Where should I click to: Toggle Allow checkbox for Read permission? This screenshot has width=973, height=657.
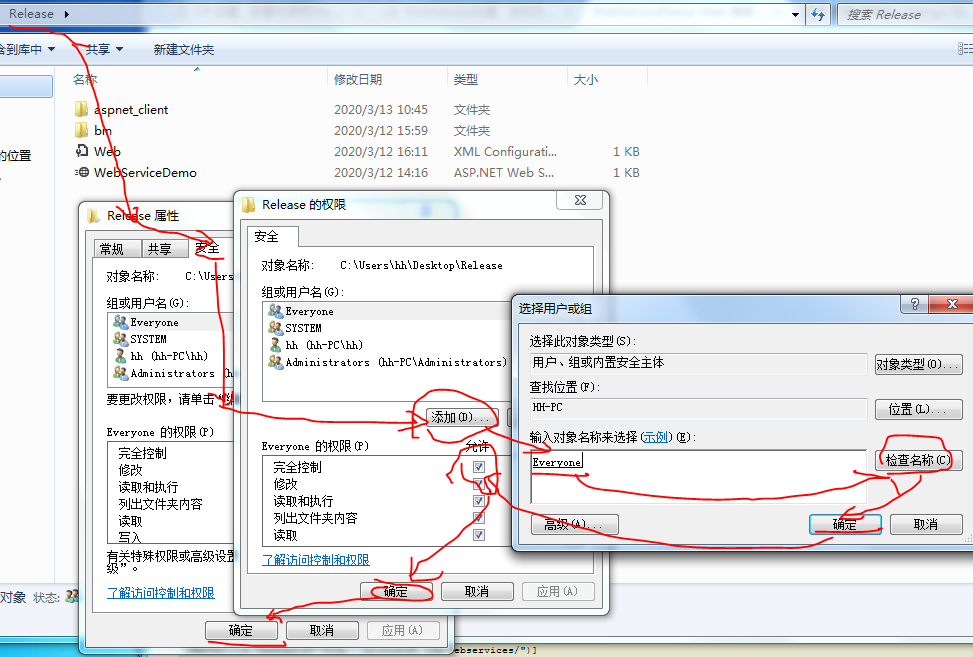(478, 535)
